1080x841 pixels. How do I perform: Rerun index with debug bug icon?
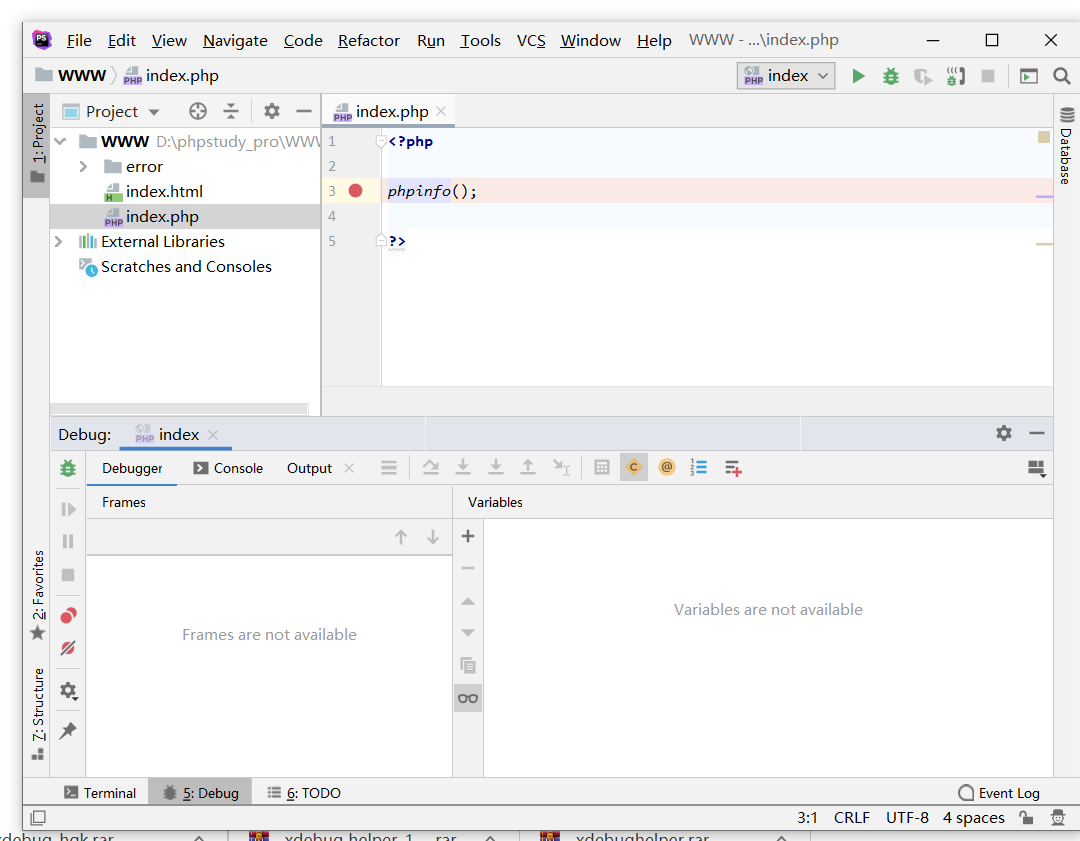click(x=68, y=468)
